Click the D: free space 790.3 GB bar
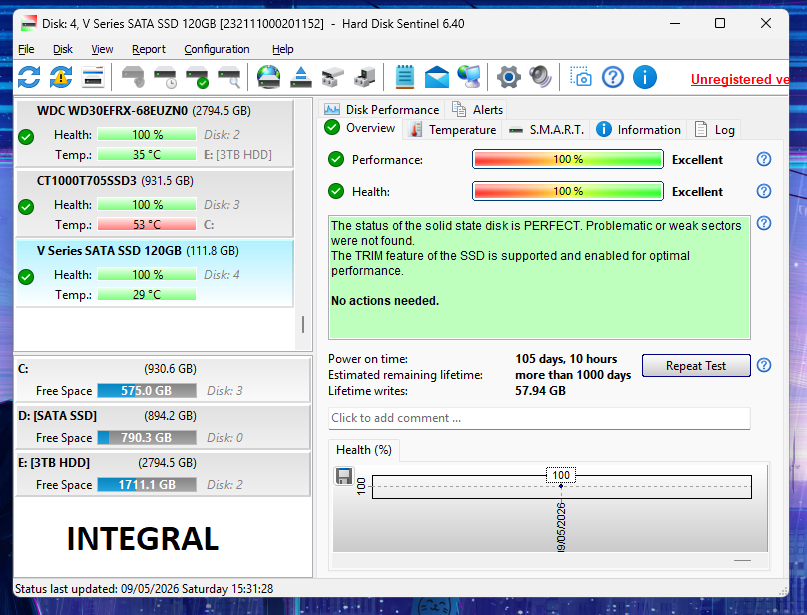This screenshot has height=615, width=807. pos(147,437)
